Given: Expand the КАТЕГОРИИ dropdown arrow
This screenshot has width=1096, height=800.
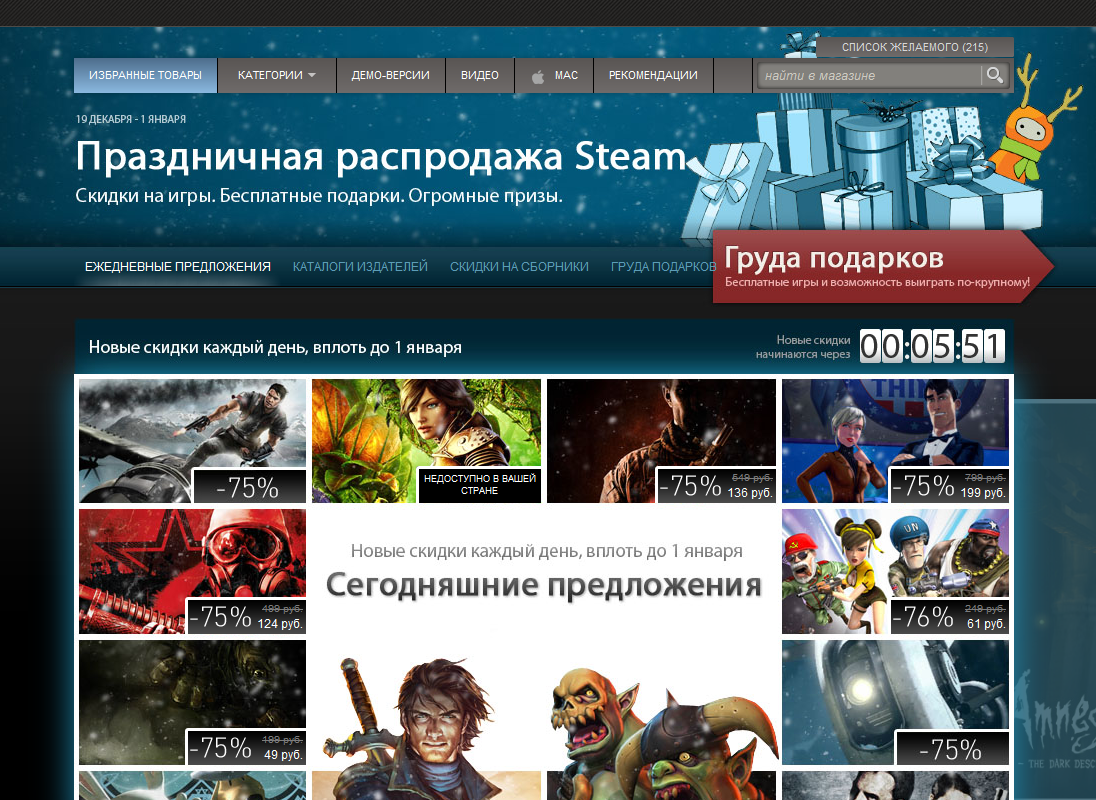Looking at the screenshot, I should point(312,75).
